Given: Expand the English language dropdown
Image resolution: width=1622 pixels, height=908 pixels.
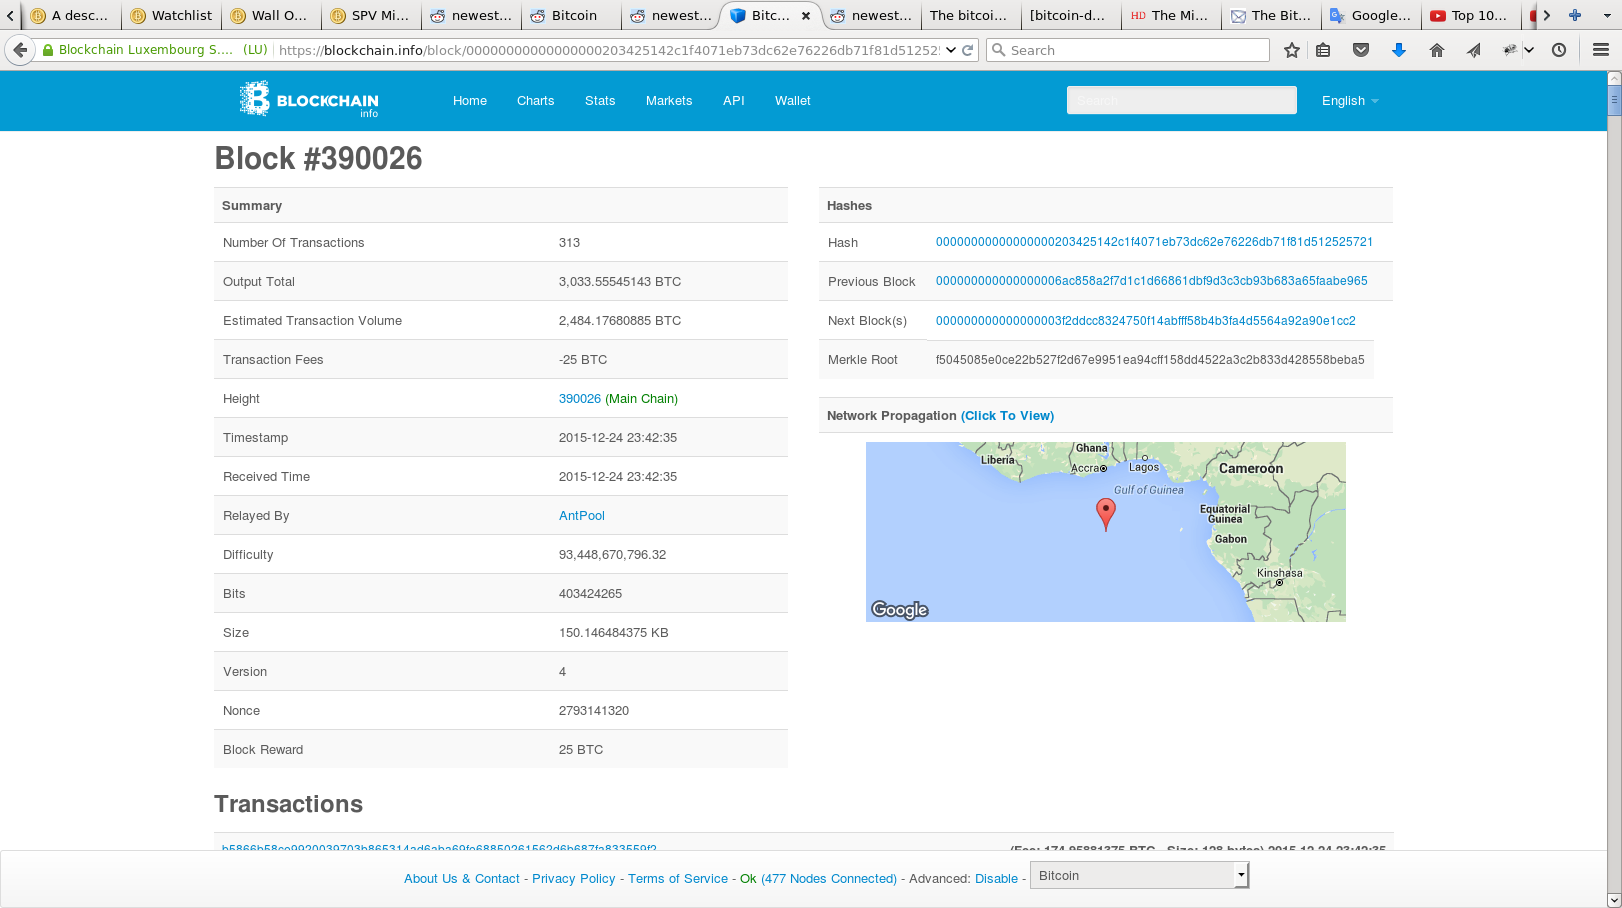Looking at the screenshot, I should (1350, 101).
